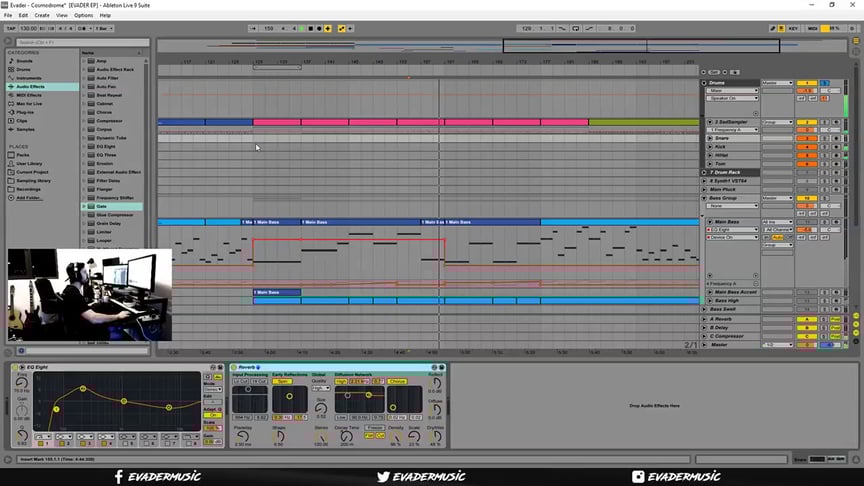Select the Clips category in the browser
864x486 pixels.
(x=22, y=121)
